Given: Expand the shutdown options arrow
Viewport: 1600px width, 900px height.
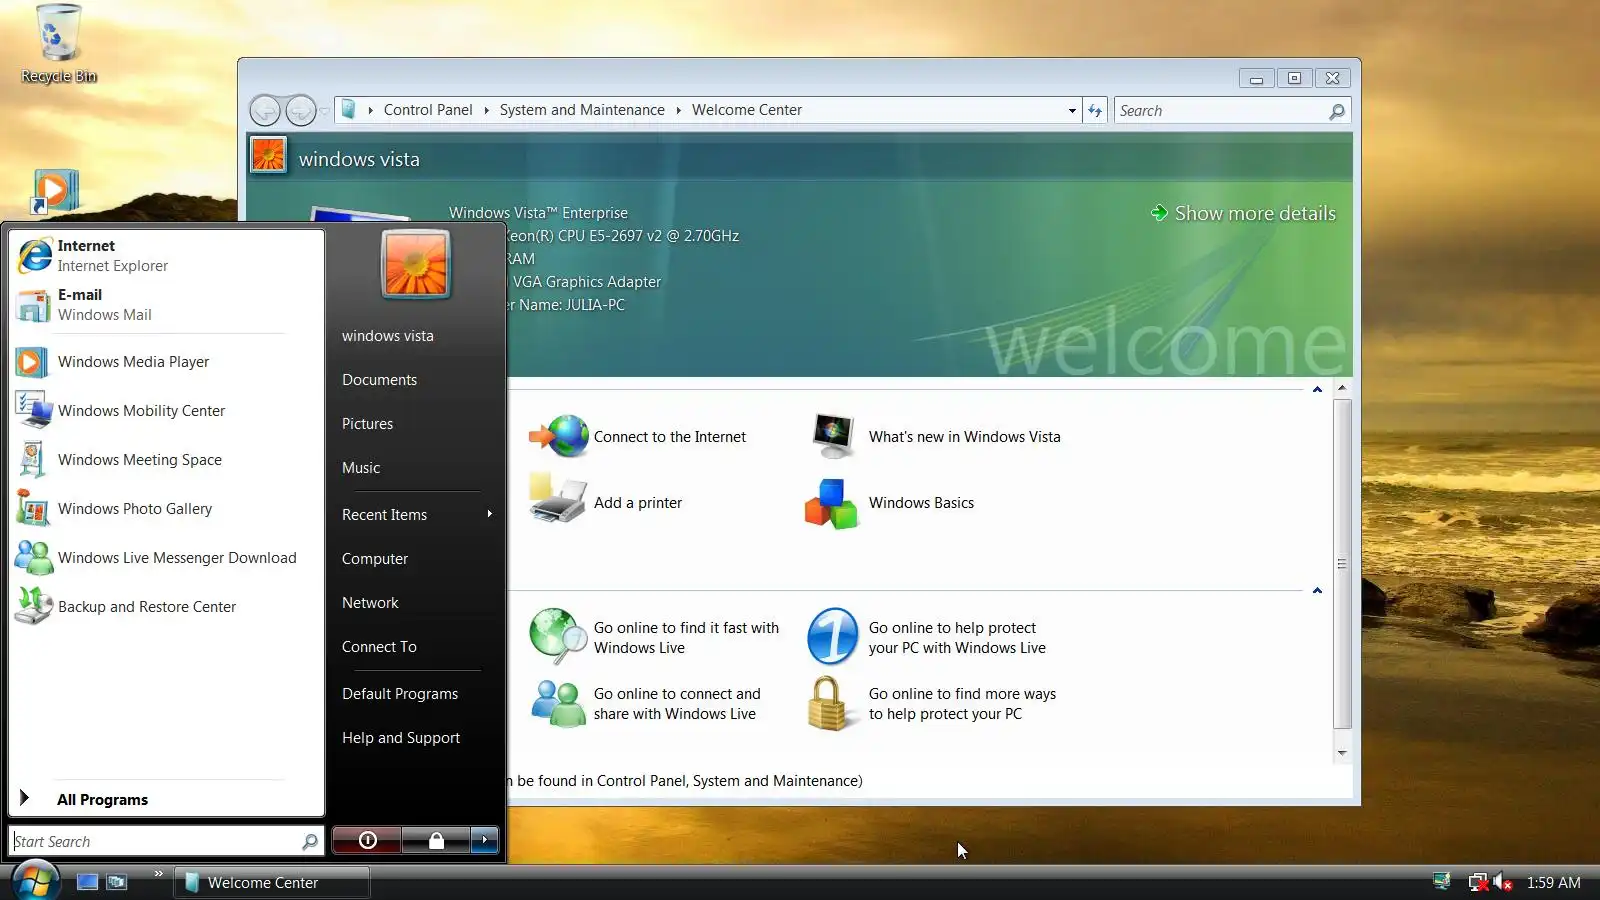Looking at the screenshot, I should [484, 840].
